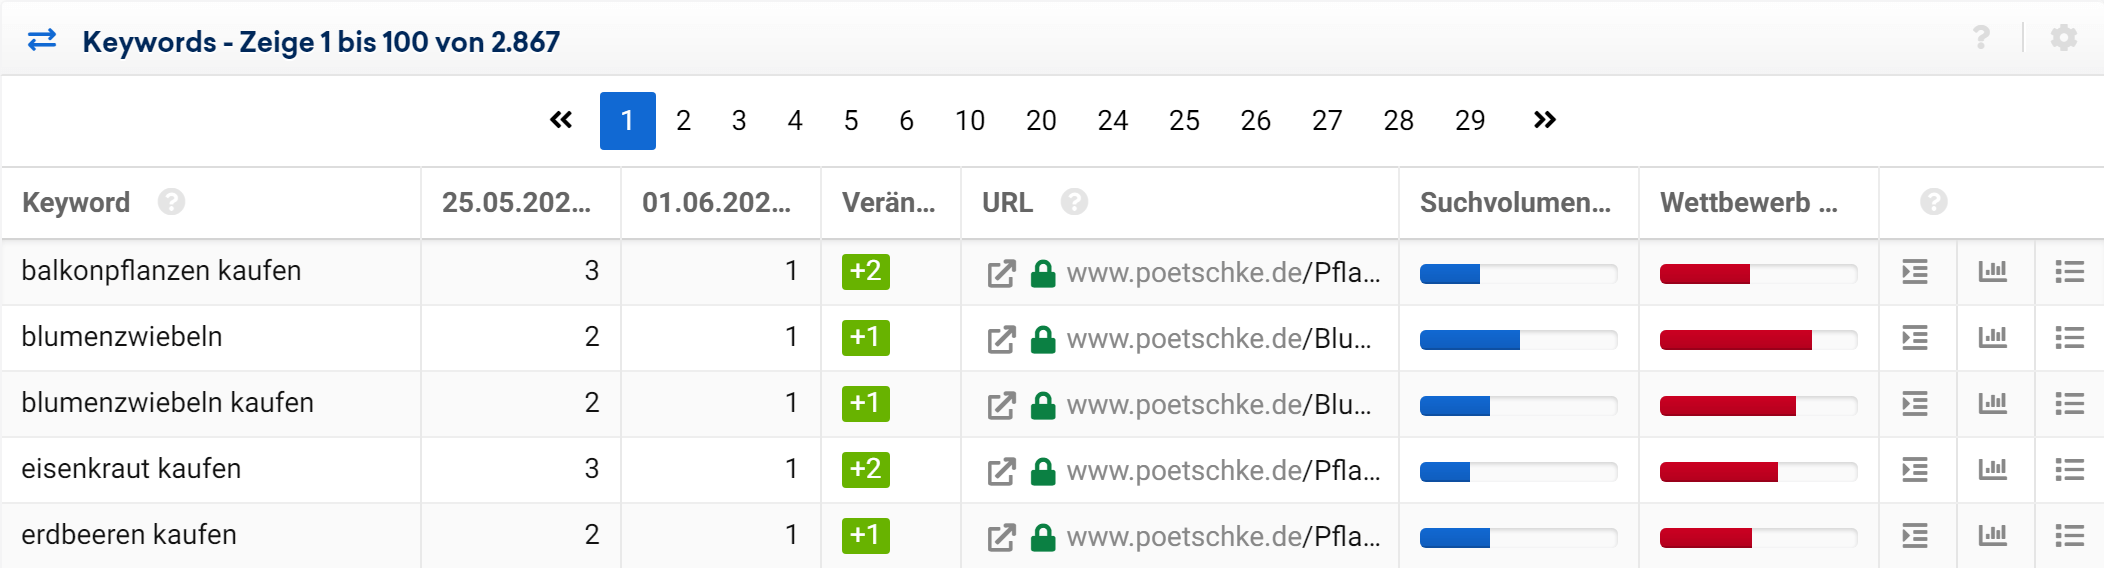Screen dimensions: 2104x568
Task: Click the +2 change badge for eisenkraut kaufen
Action: pos(865,469)
